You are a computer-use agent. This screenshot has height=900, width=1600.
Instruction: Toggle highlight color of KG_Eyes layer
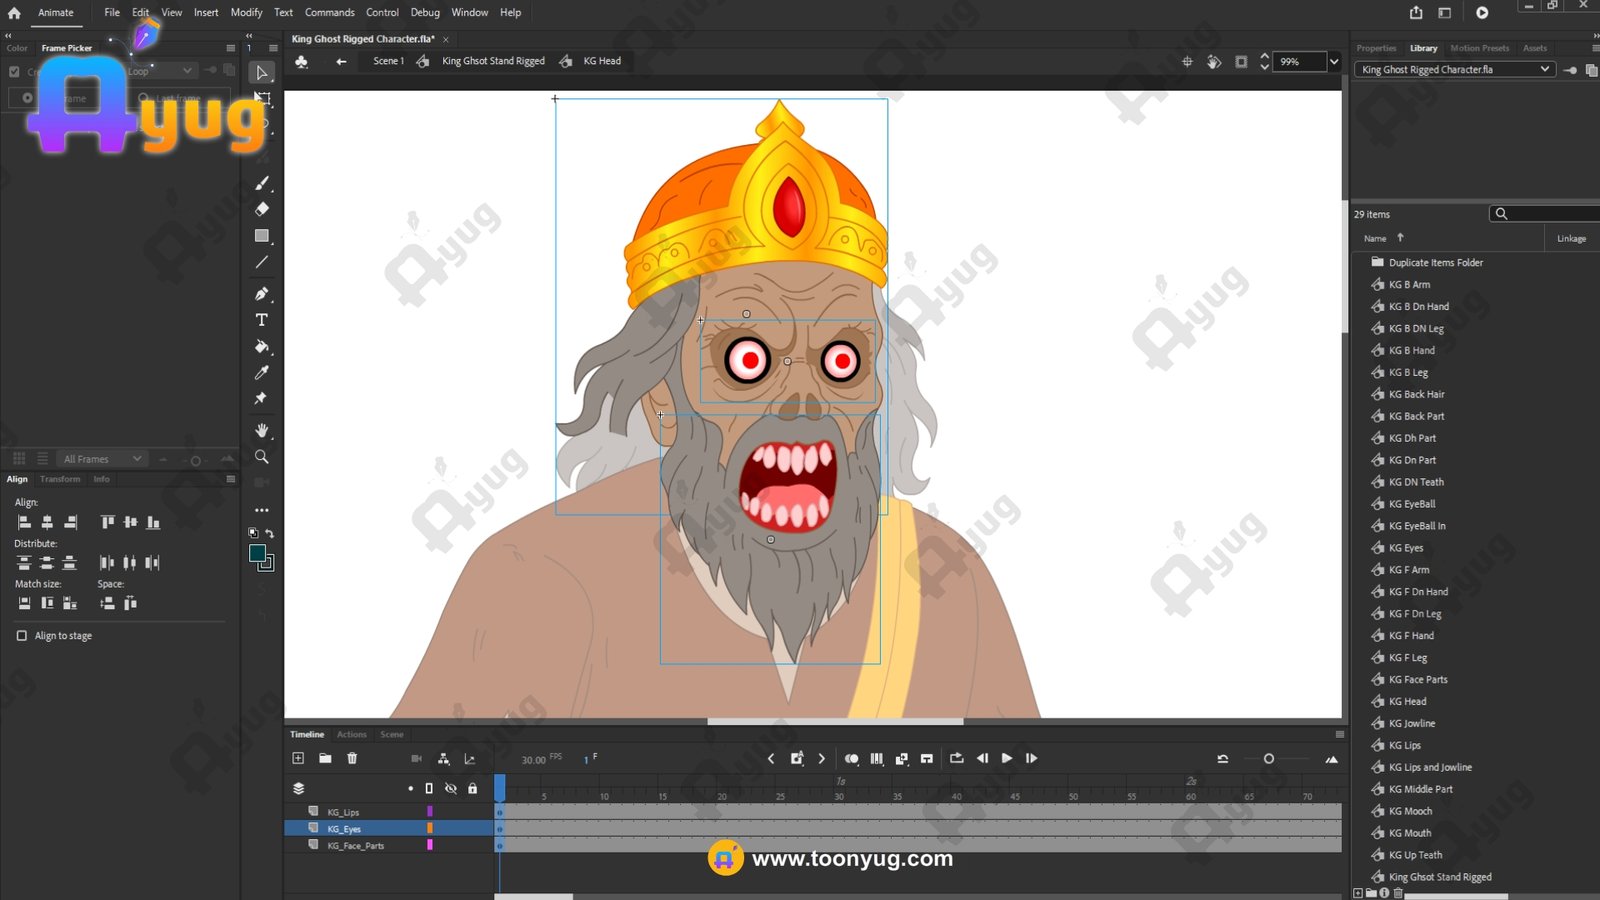point(430,828)
